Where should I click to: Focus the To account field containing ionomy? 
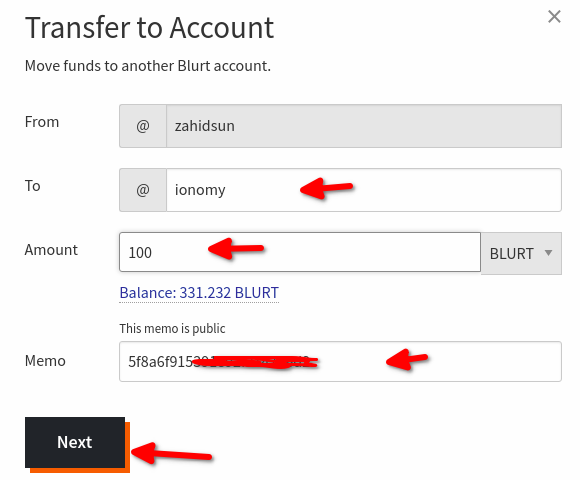click(x=364, y=190)
